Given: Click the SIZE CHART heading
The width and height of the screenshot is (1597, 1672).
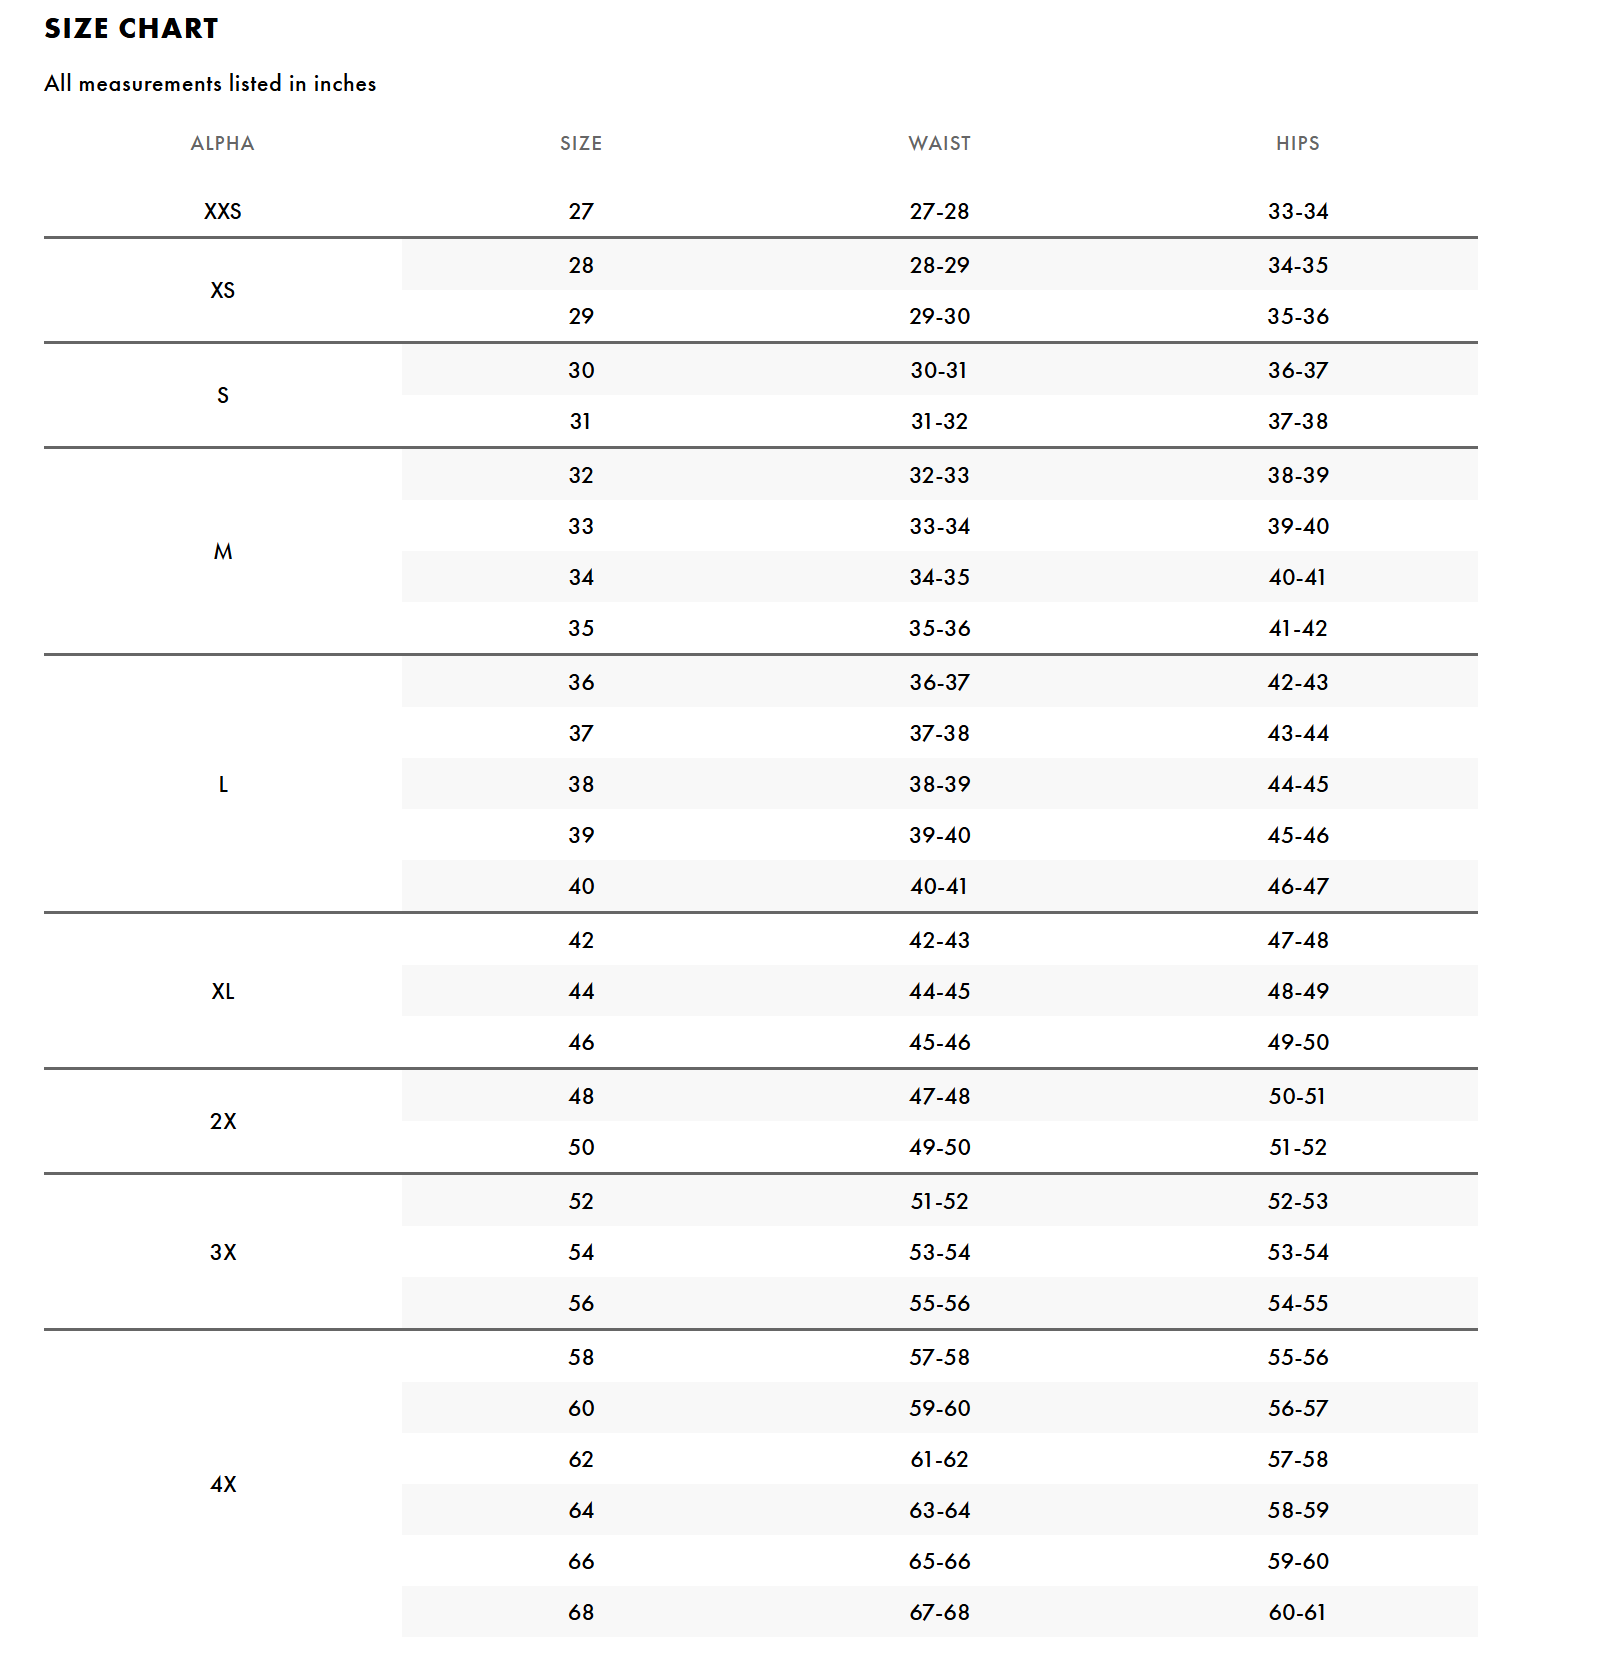Looking at the screenshot, I should [x=131, y=29].
